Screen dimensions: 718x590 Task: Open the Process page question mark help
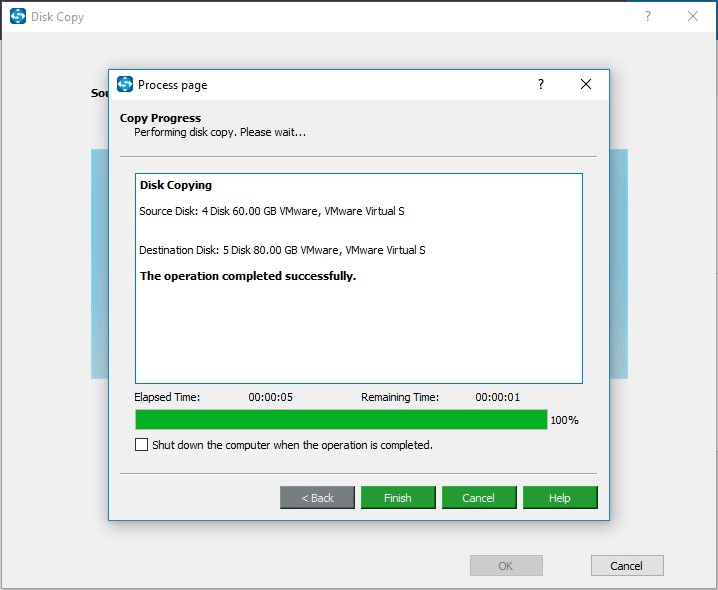pos(541,85)
